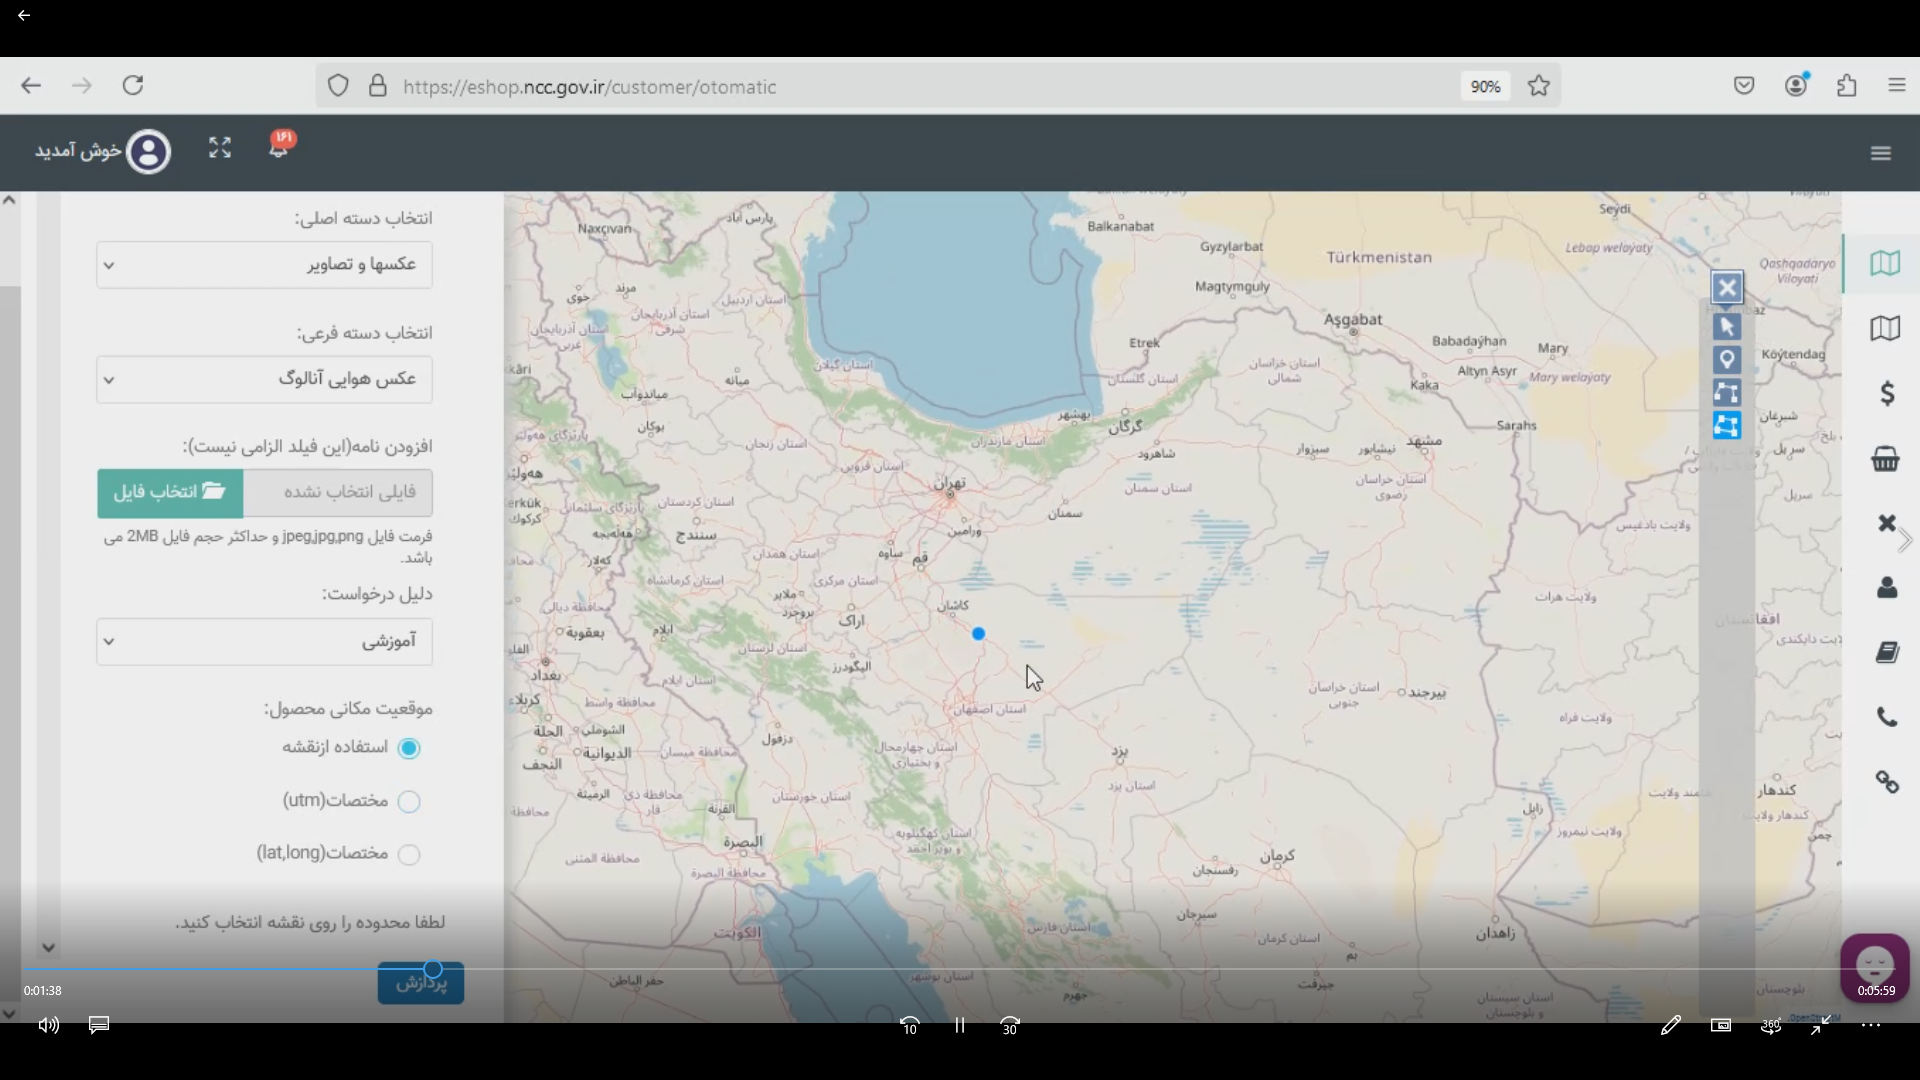
Task: Click the page scroll-up chevron at left
Action: point(9,200)
